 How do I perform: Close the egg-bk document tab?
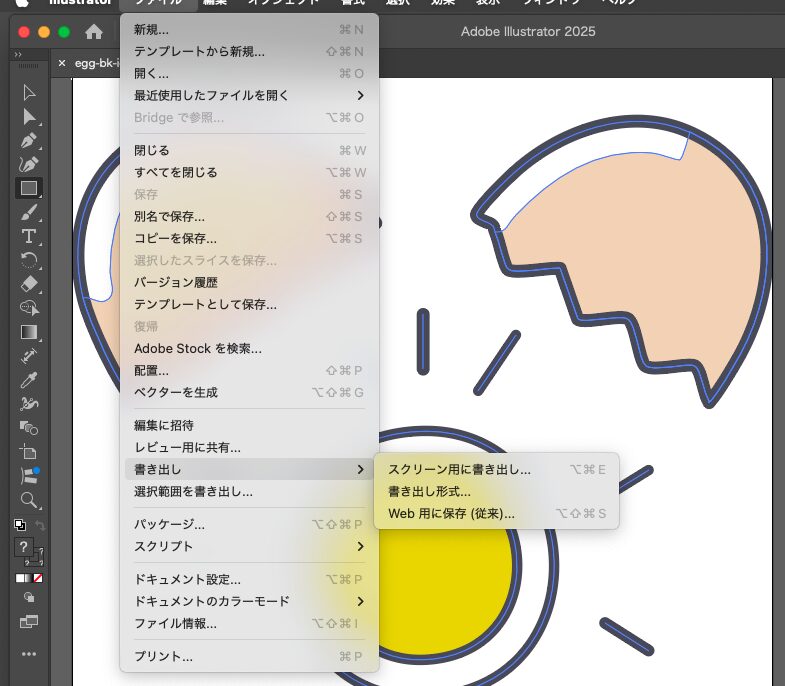pos(62,63)
